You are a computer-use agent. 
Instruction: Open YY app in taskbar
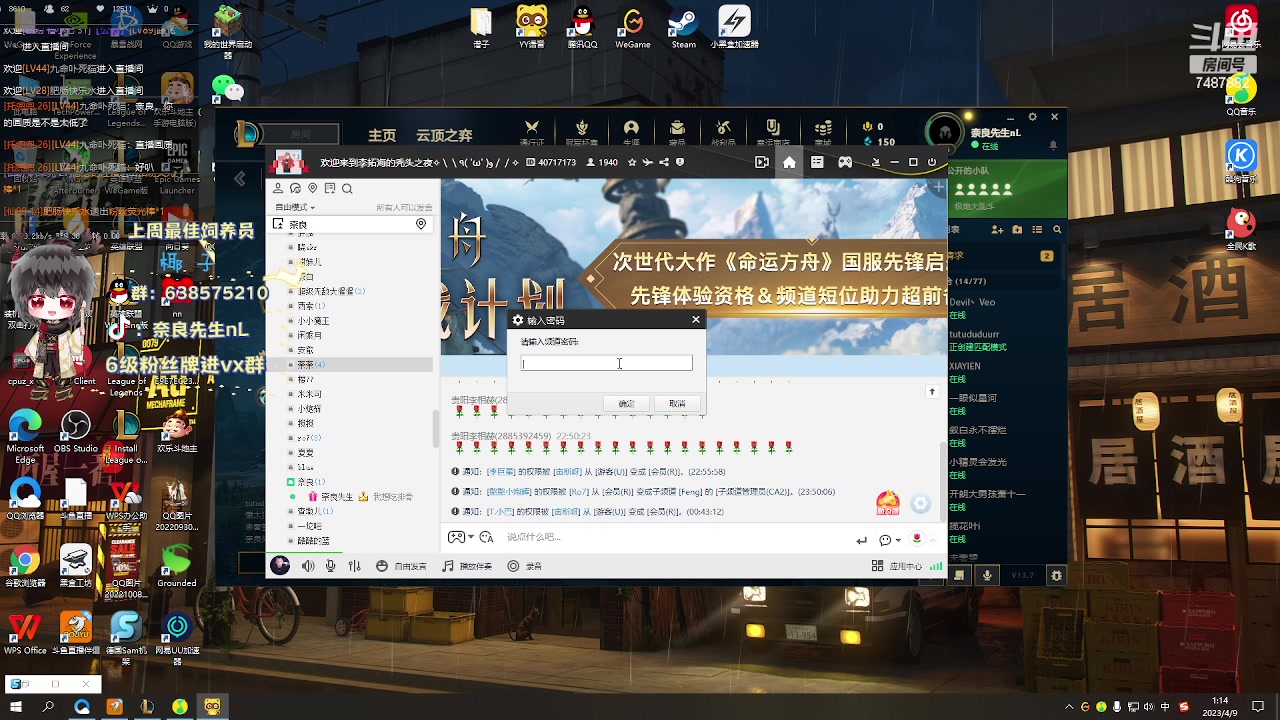click(212, 707)
